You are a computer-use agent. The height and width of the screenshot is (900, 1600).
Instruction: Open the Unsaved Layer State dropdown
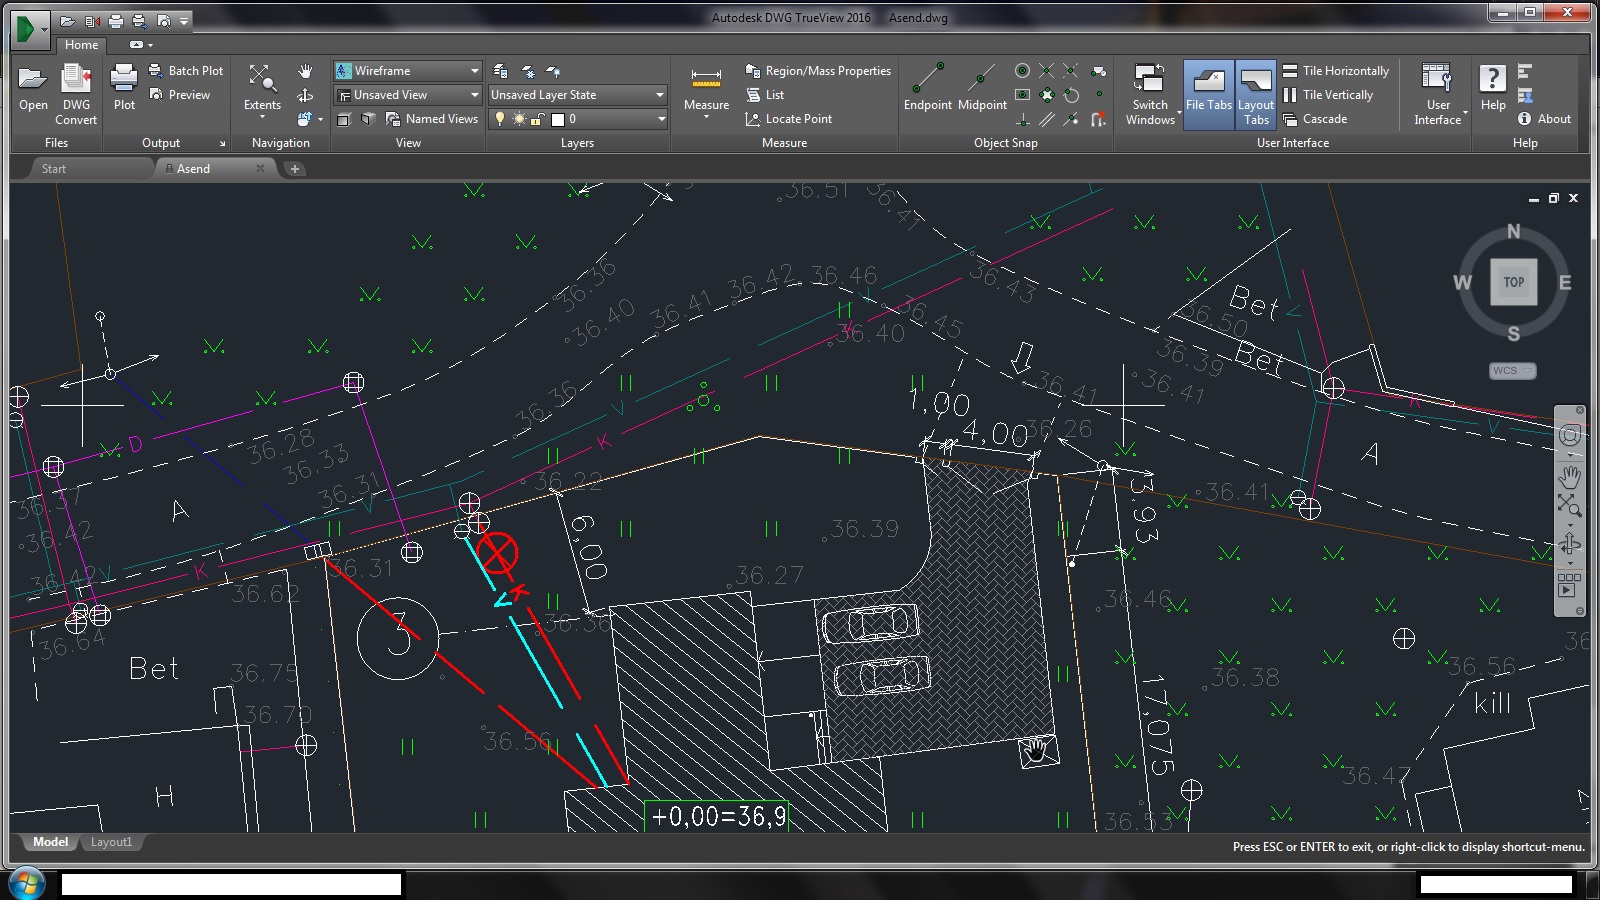659,95
